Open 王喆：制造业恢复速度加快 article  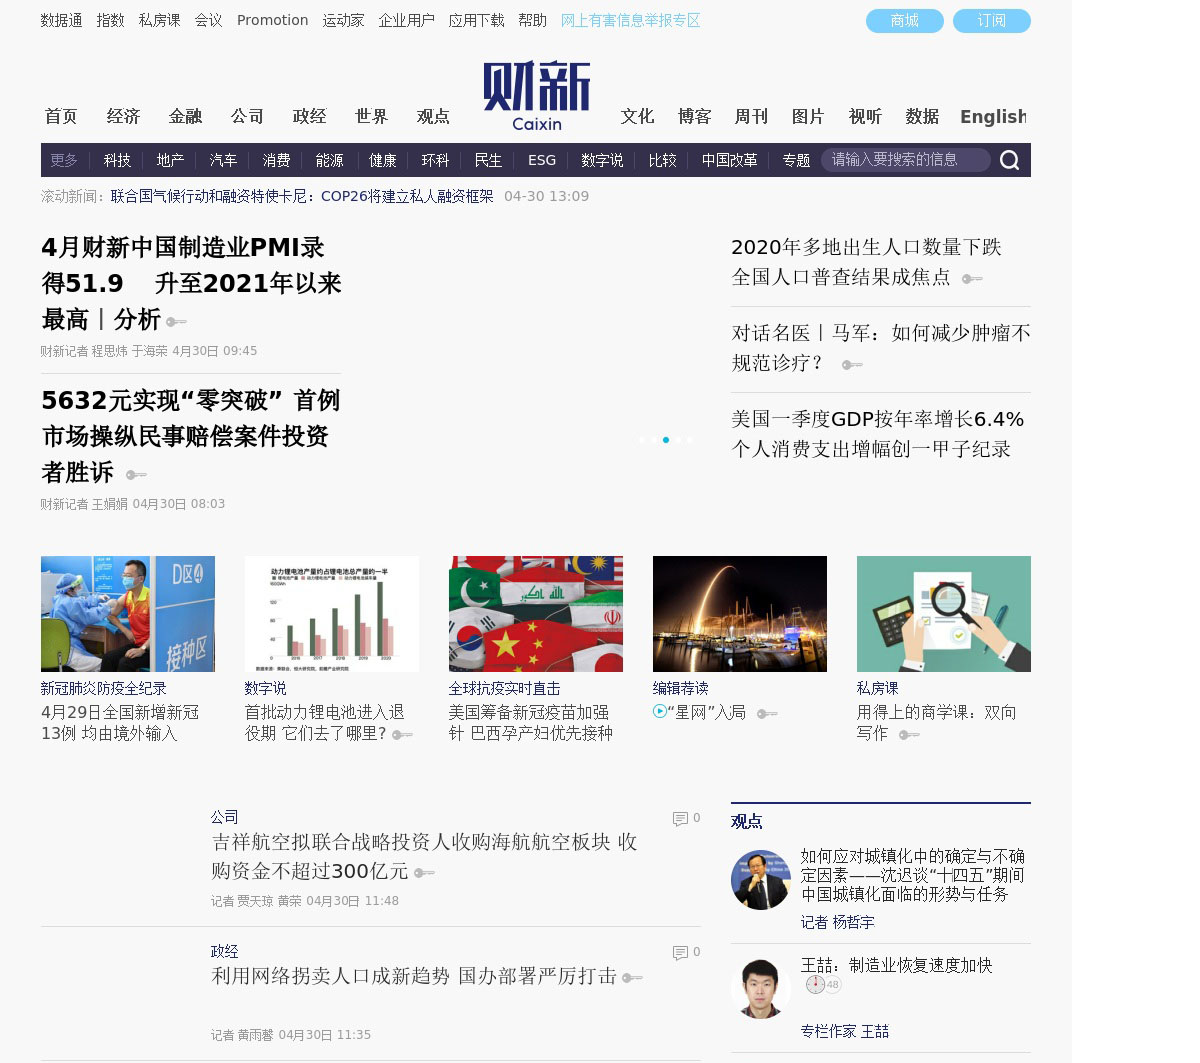click(x=897, y=965)
